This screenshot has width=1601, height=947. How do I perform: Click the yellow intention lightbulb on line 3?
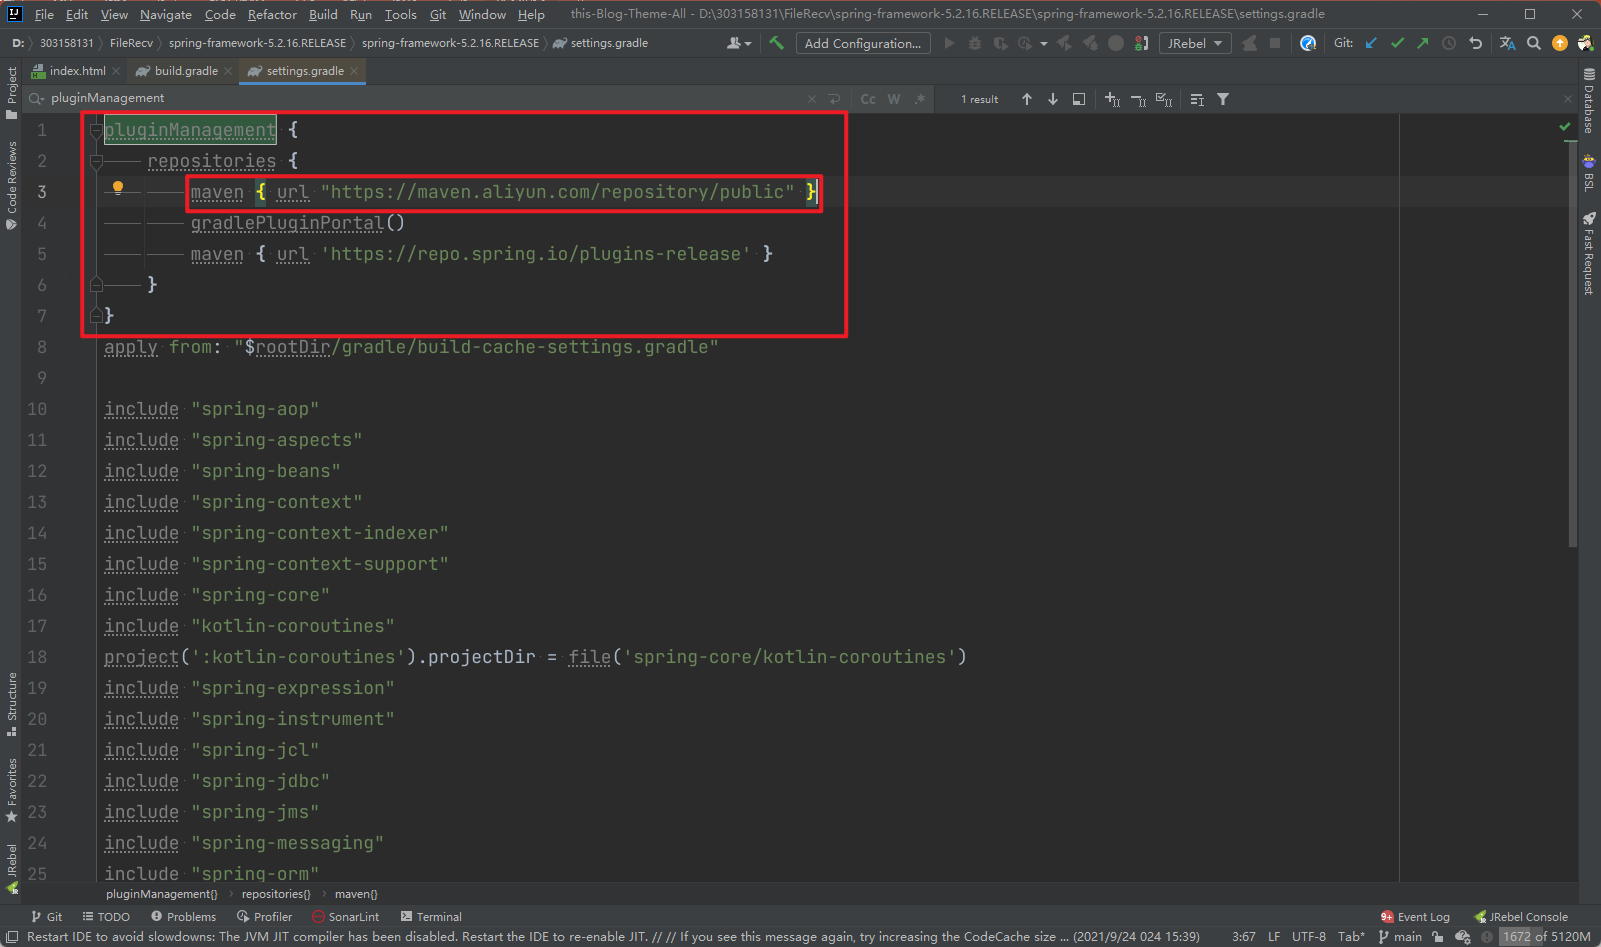click(x=118, y=188)
